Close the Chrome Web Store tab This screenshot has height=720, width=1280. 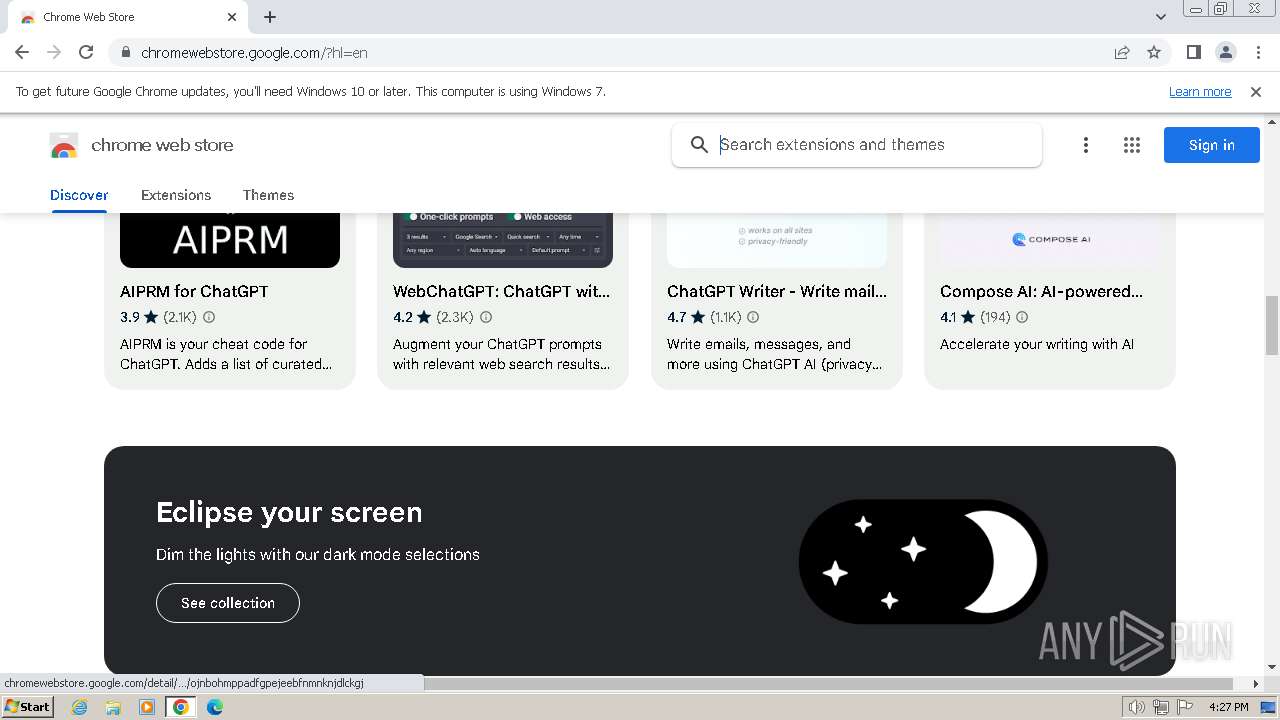tap(232, 17)
